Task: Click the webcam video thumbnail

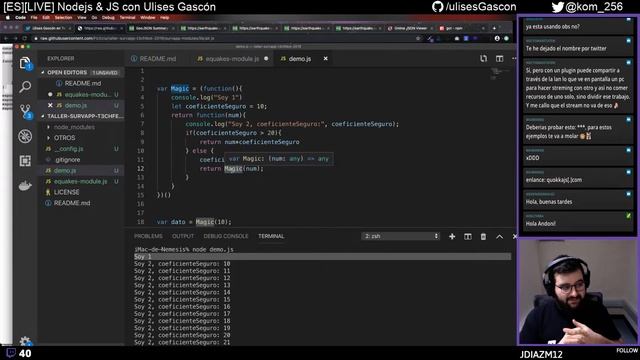Action: pos(578,292)
